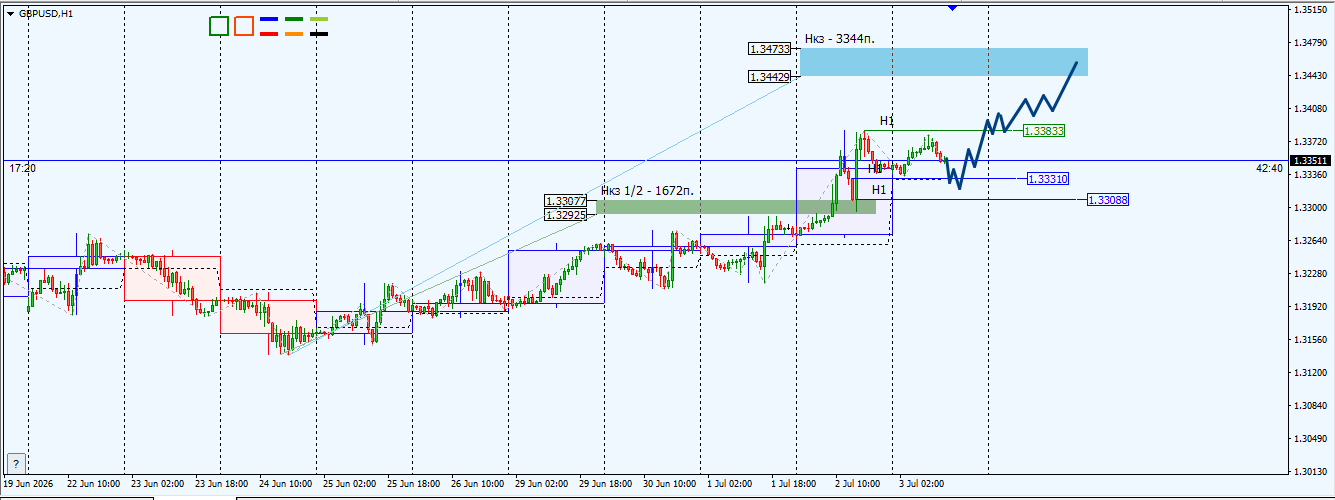Click 1.31200 on the price axis

coord(1311,372)
